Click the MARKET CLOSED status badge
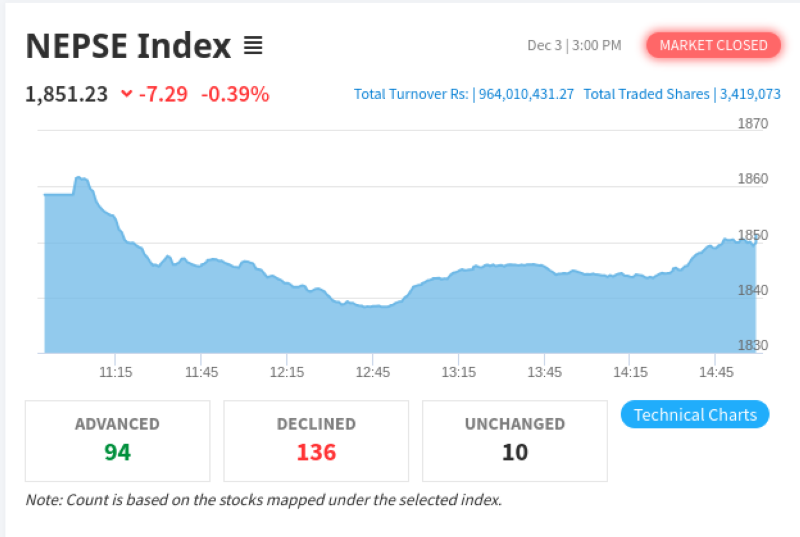This screenshot has width=800, height=537. tap(713, 45)
